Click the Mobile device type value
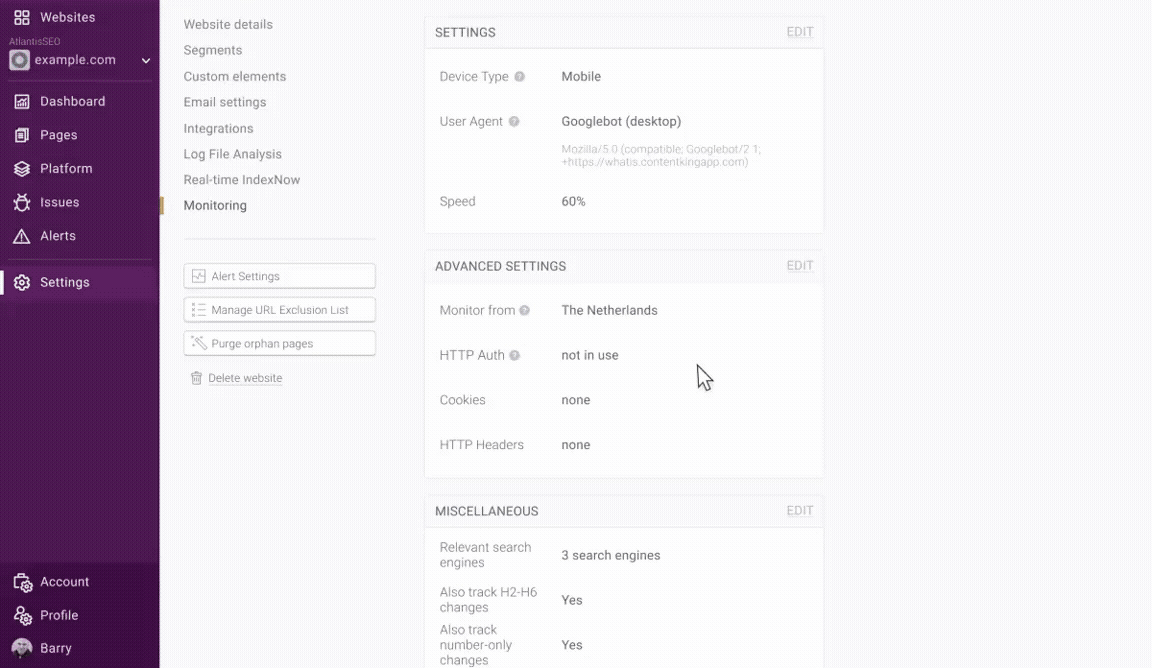 click(x=581, y=76)
